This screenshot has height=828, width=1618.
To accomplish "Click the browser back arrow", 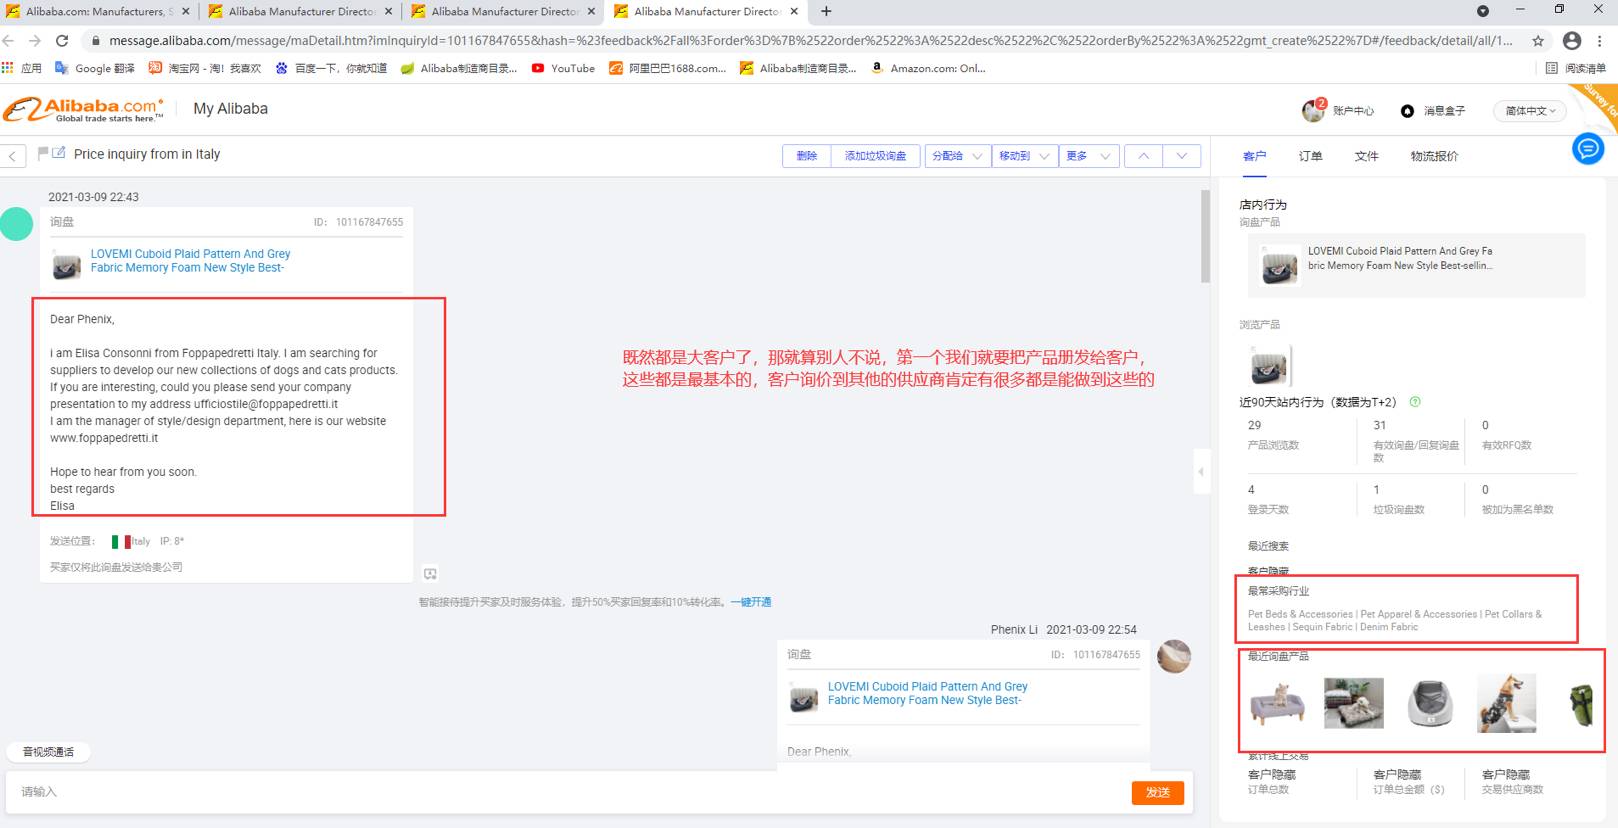I will pos(9,41).
